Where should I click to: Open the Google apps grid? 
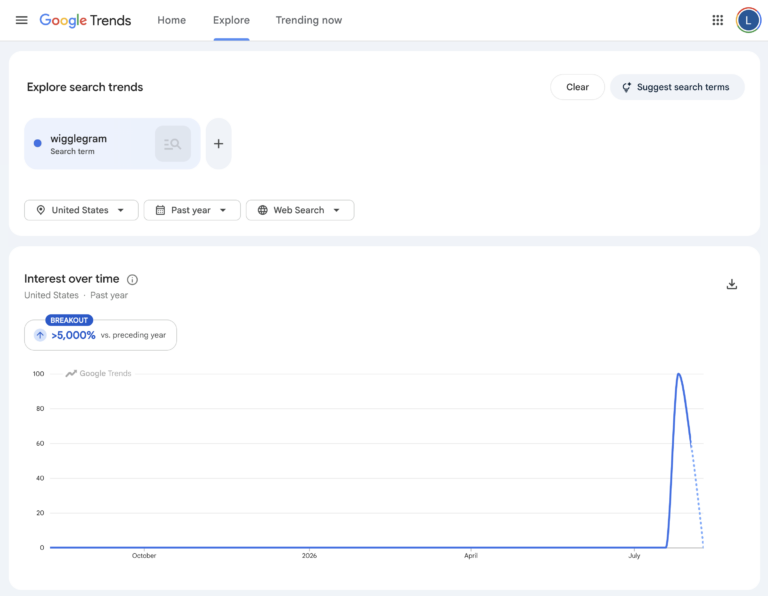(718, 20)
